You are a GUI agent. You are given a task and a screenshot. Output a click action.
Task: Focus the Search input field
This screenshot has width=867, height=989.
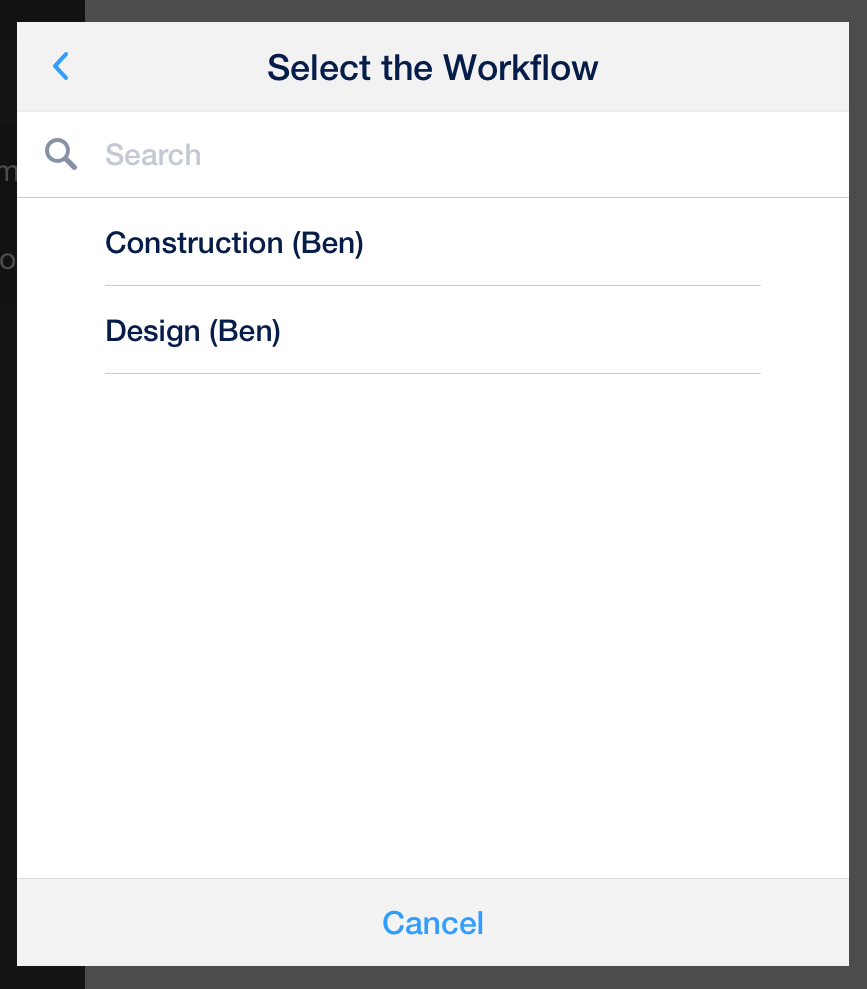pos(450,155)
